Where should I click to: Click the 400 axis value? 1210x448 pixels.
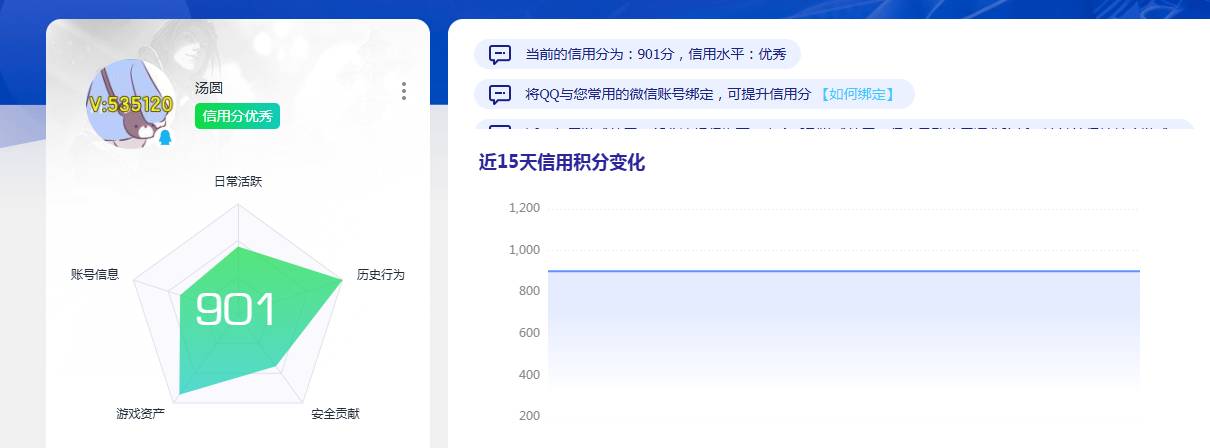click(x=530, y=374)
